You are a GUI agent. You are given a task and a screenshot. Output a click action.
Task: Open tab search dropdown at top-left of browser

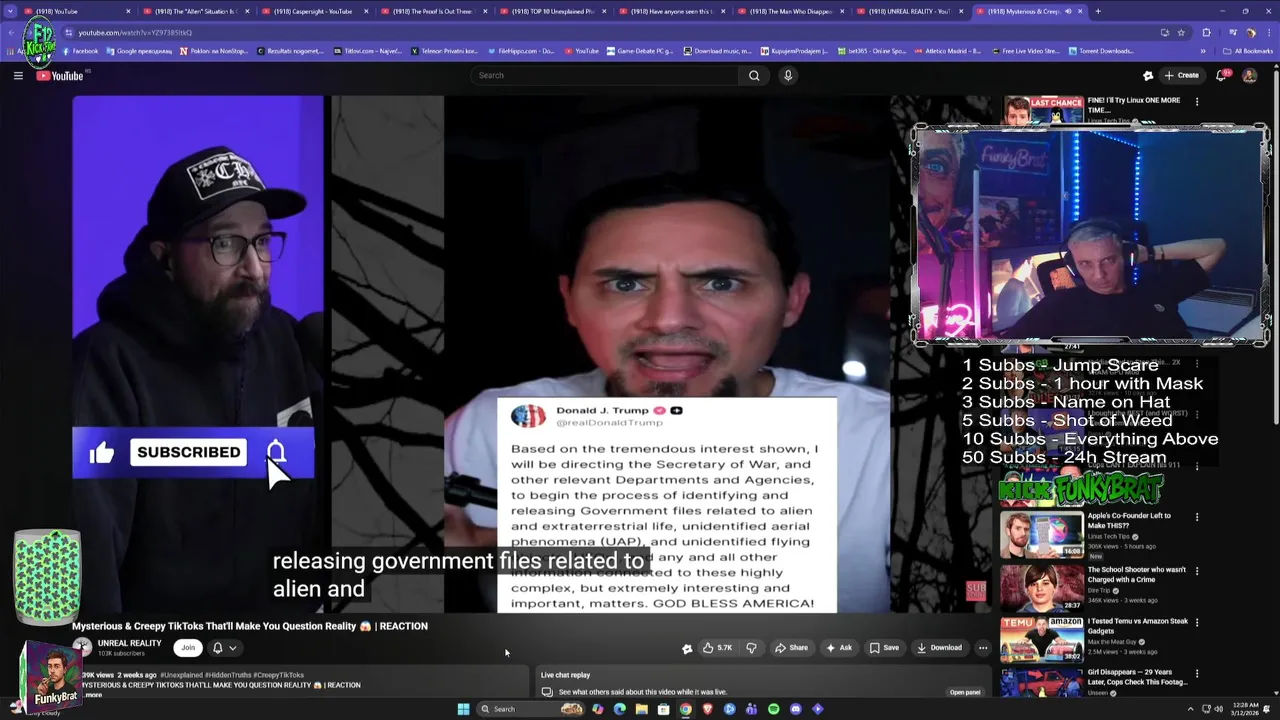click(x=12, y=11)
